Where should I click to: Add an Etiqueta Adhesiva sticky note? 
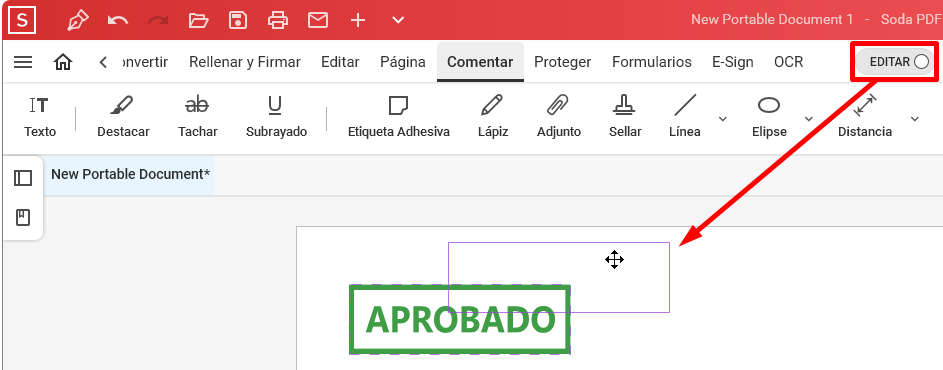point(399,117)
